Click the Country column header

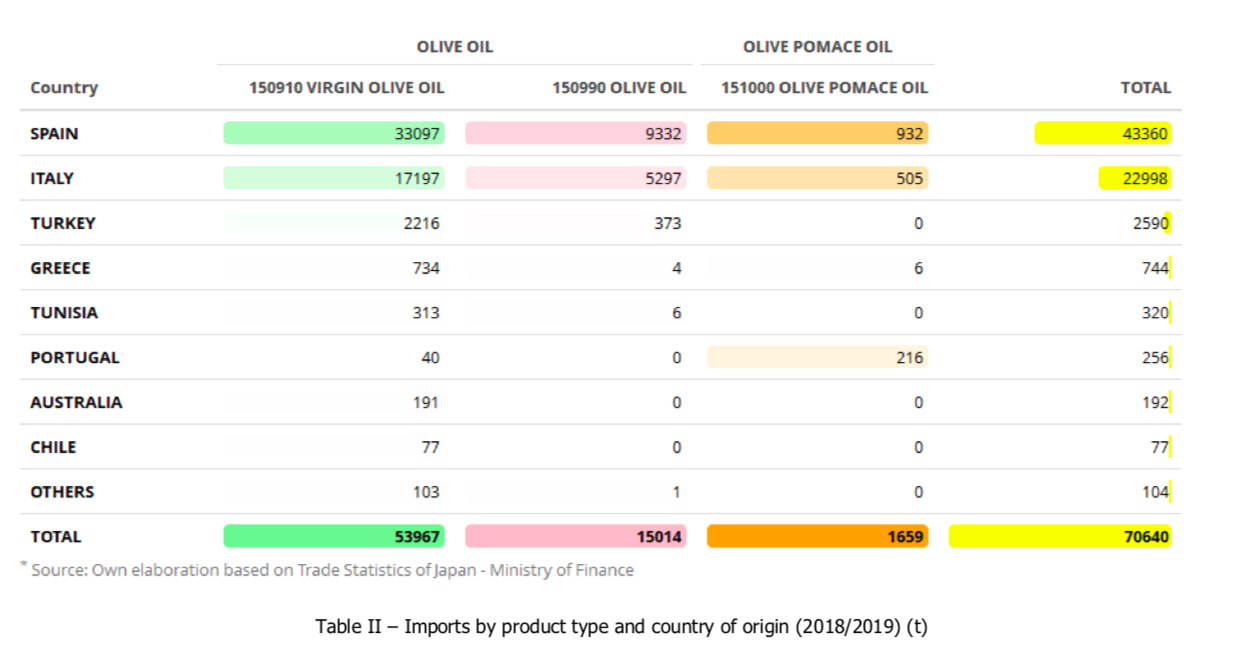pyautogui.click(x=64, y=88)
